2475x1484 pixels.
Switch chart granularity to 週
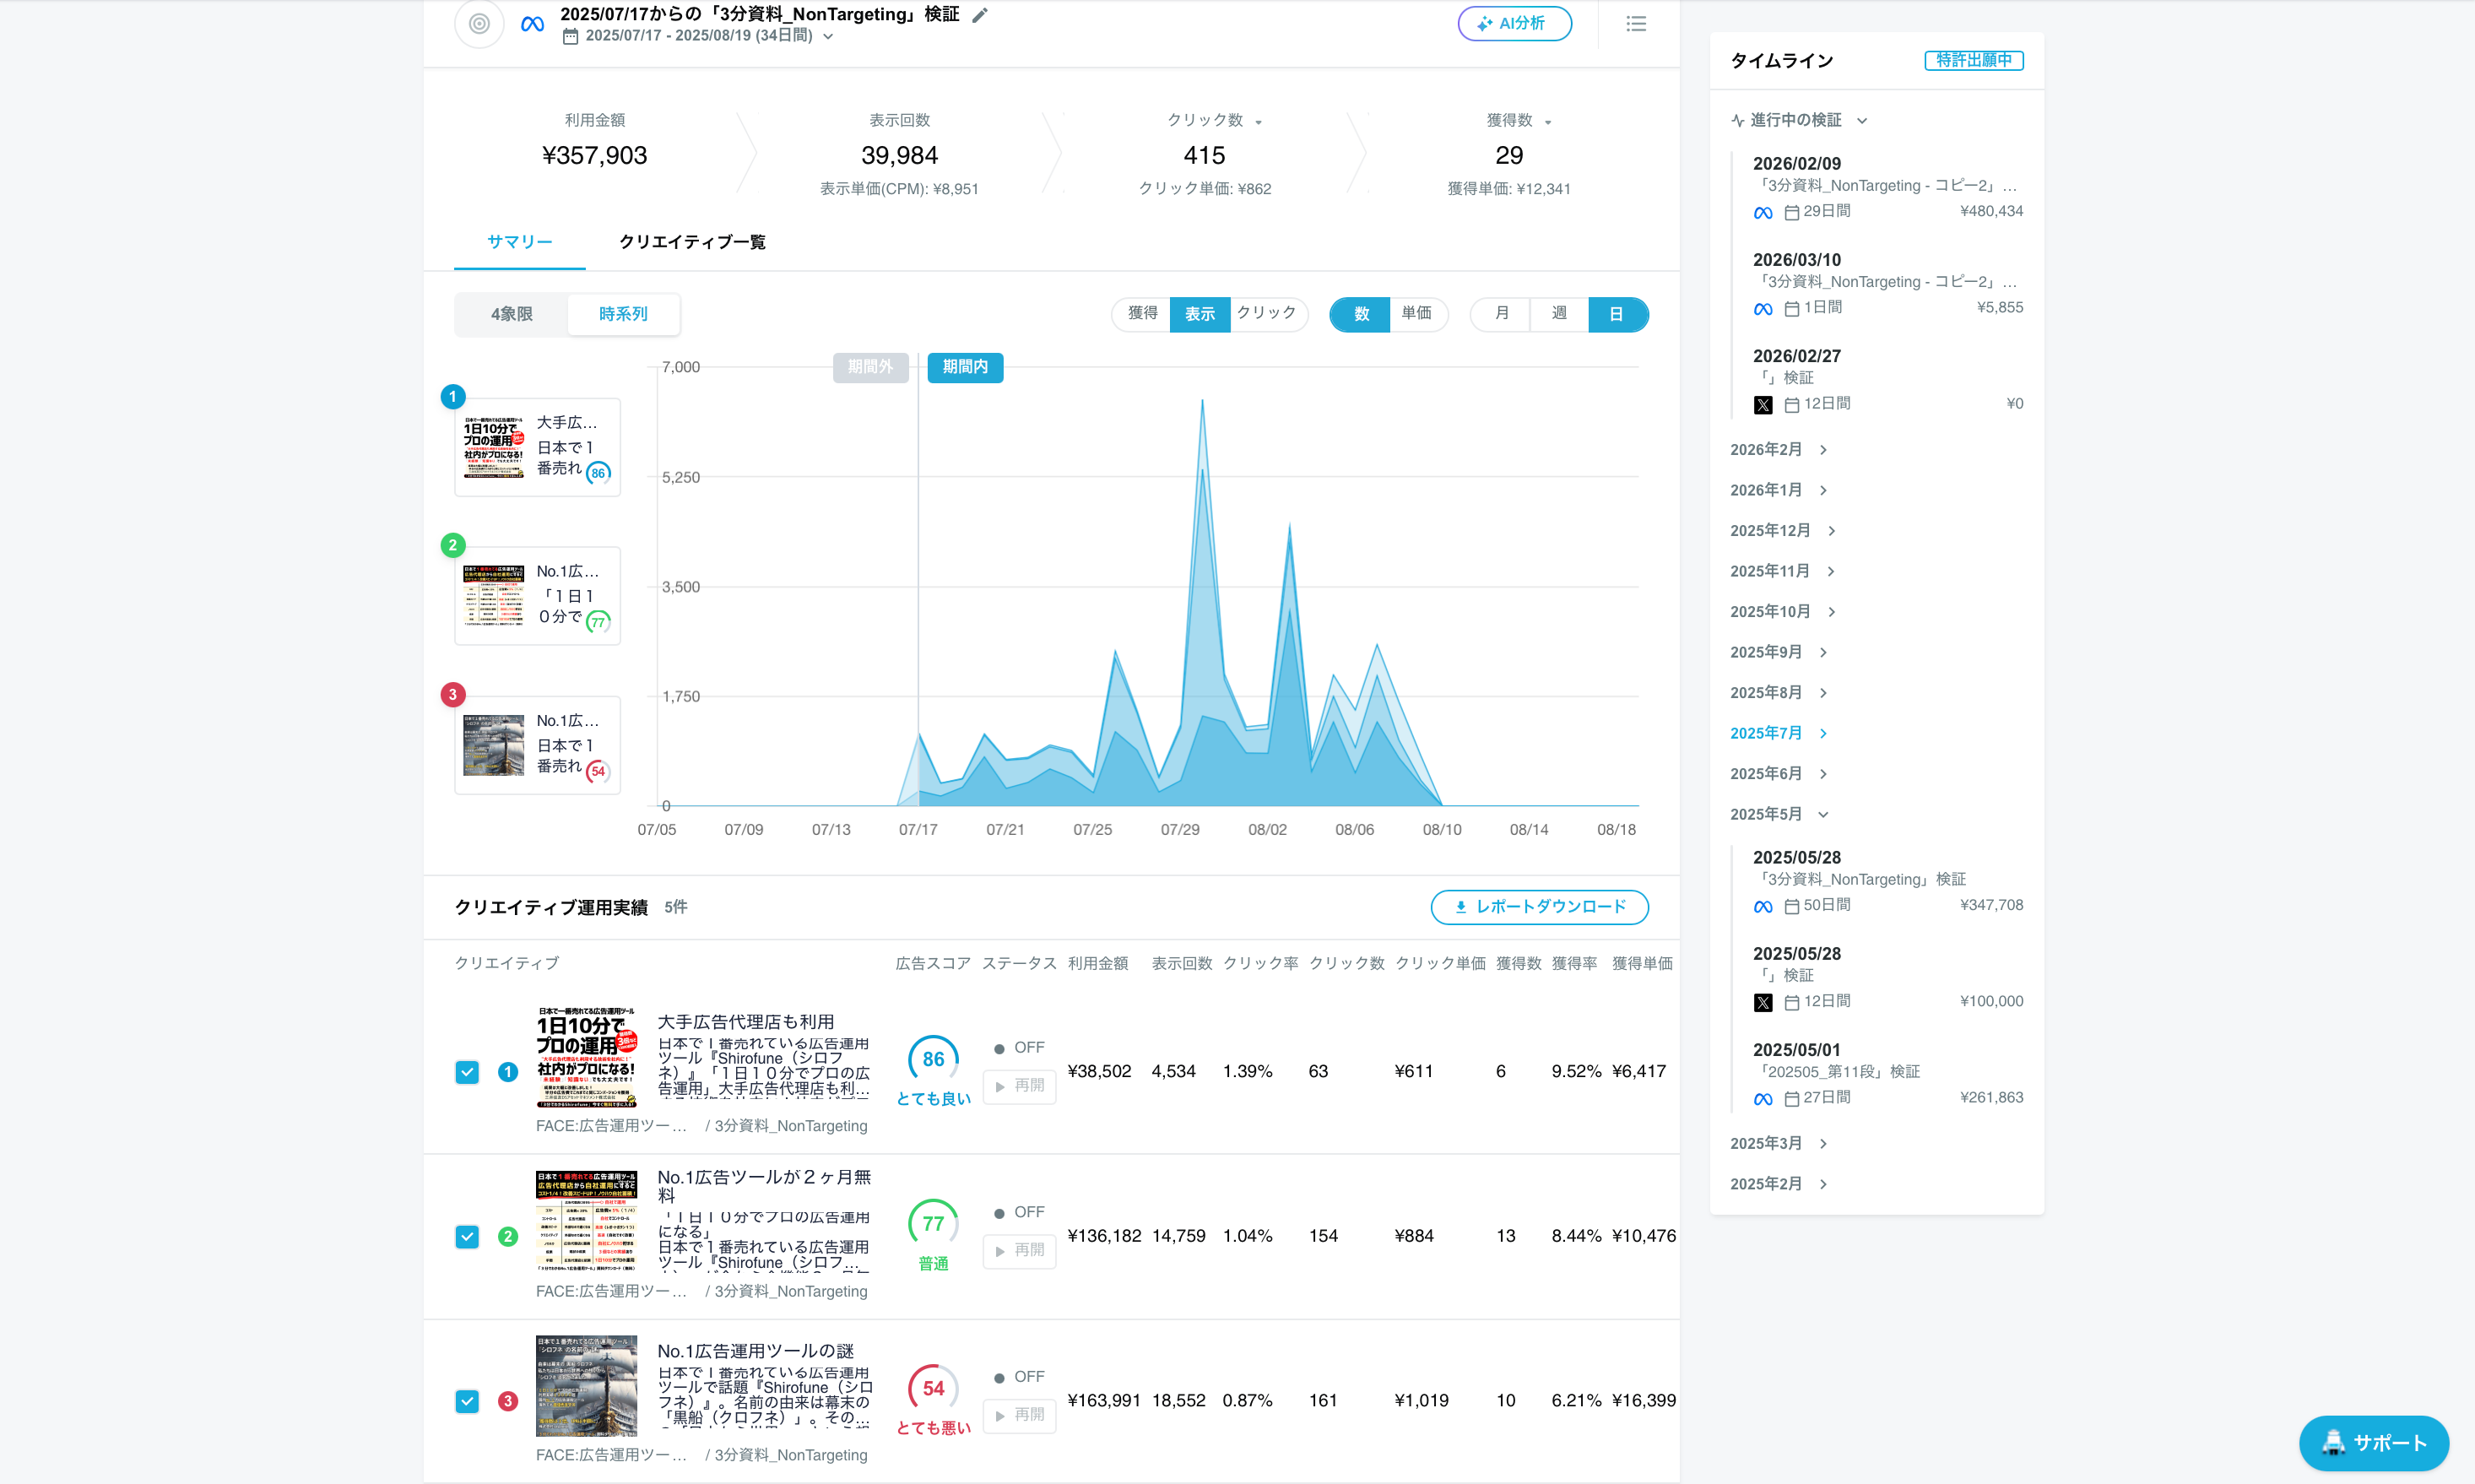(x=1558, y=314)
